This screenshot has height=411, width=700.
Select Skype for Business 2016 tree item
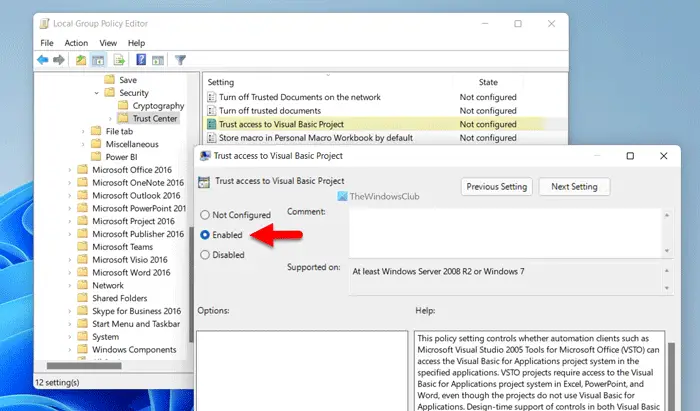(x=136, y=311)
